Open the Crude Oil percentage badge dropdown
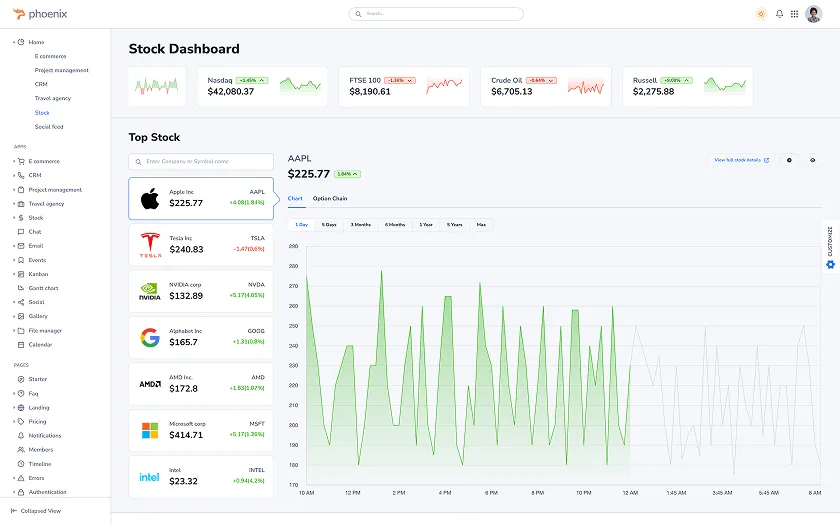Viewport: 840px width, 525px height. coord(541,80)
